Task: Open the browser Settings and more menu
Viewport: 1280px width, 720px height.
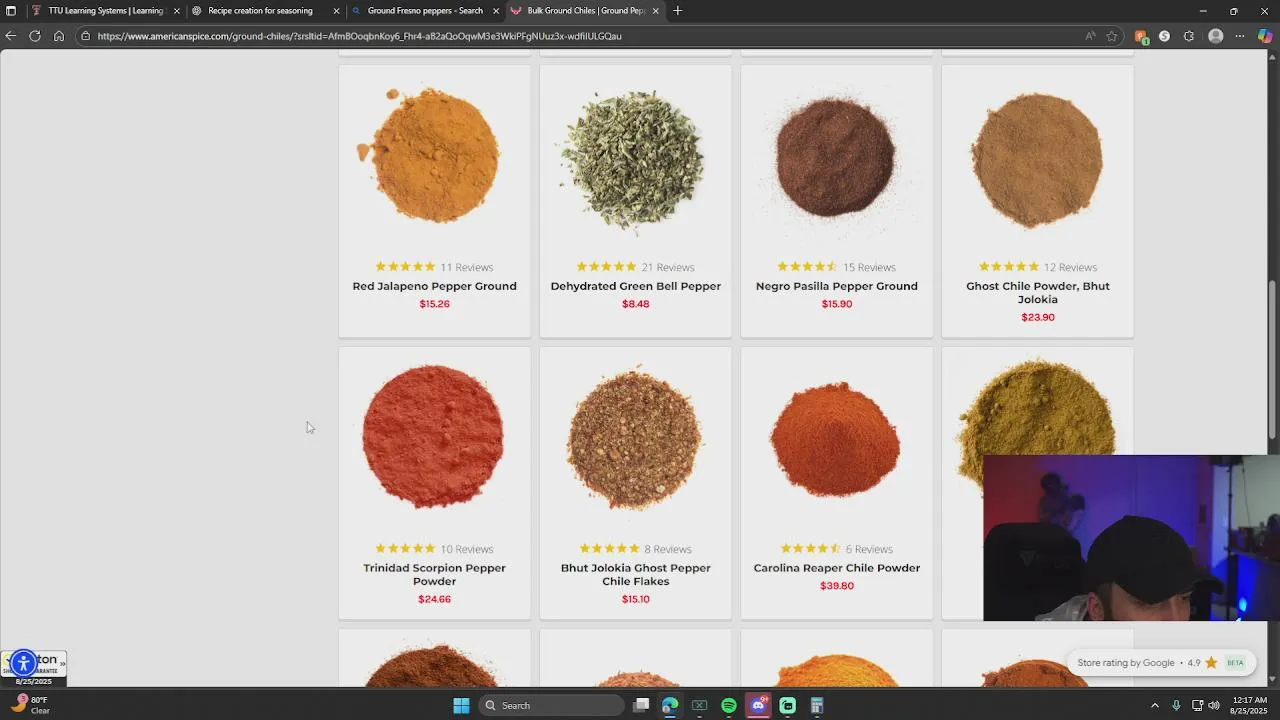Action: pos(1240,36)
